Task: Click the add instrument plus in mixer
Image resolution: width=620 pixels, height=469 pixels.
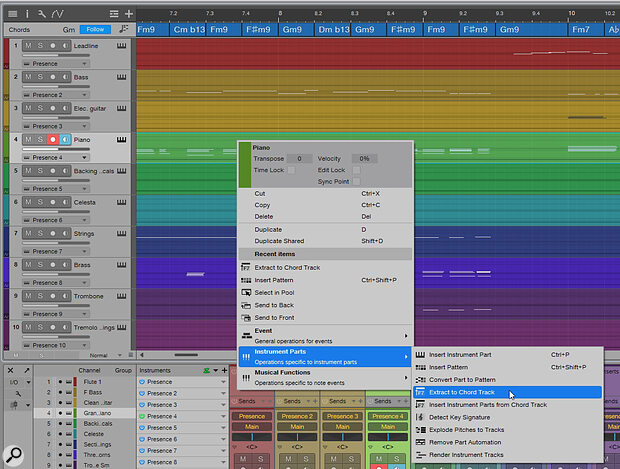Action: [x=223, y=369]
